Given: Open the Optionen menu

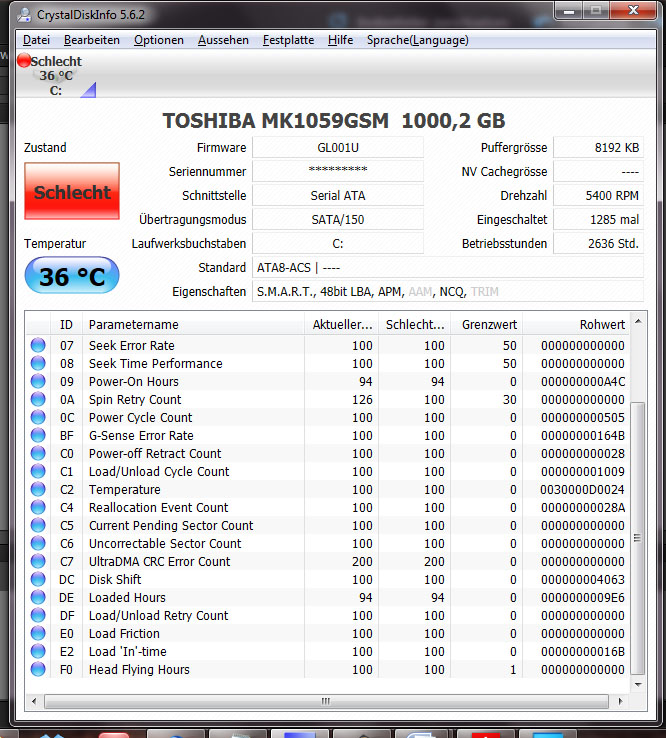Looking at the screenshot, I should click(x=159, y=40).
